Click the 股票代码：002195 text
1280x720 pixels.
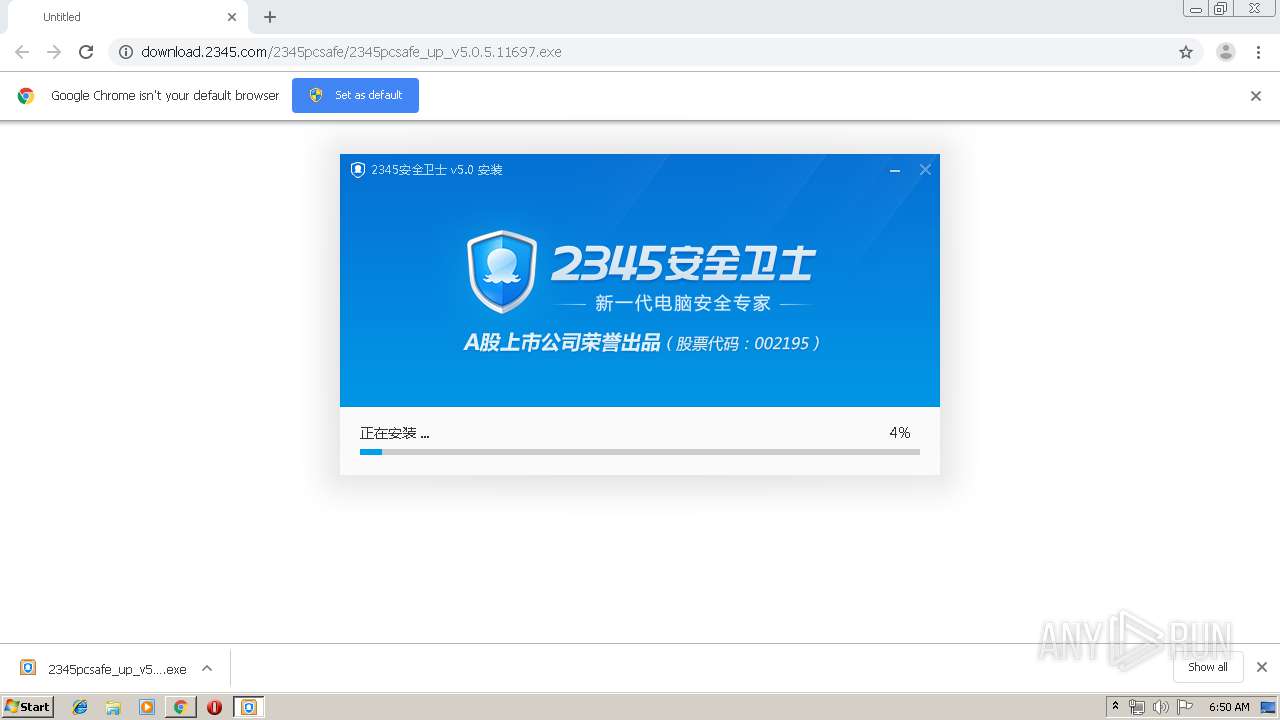pyautogui.click(x=743, y=343)
